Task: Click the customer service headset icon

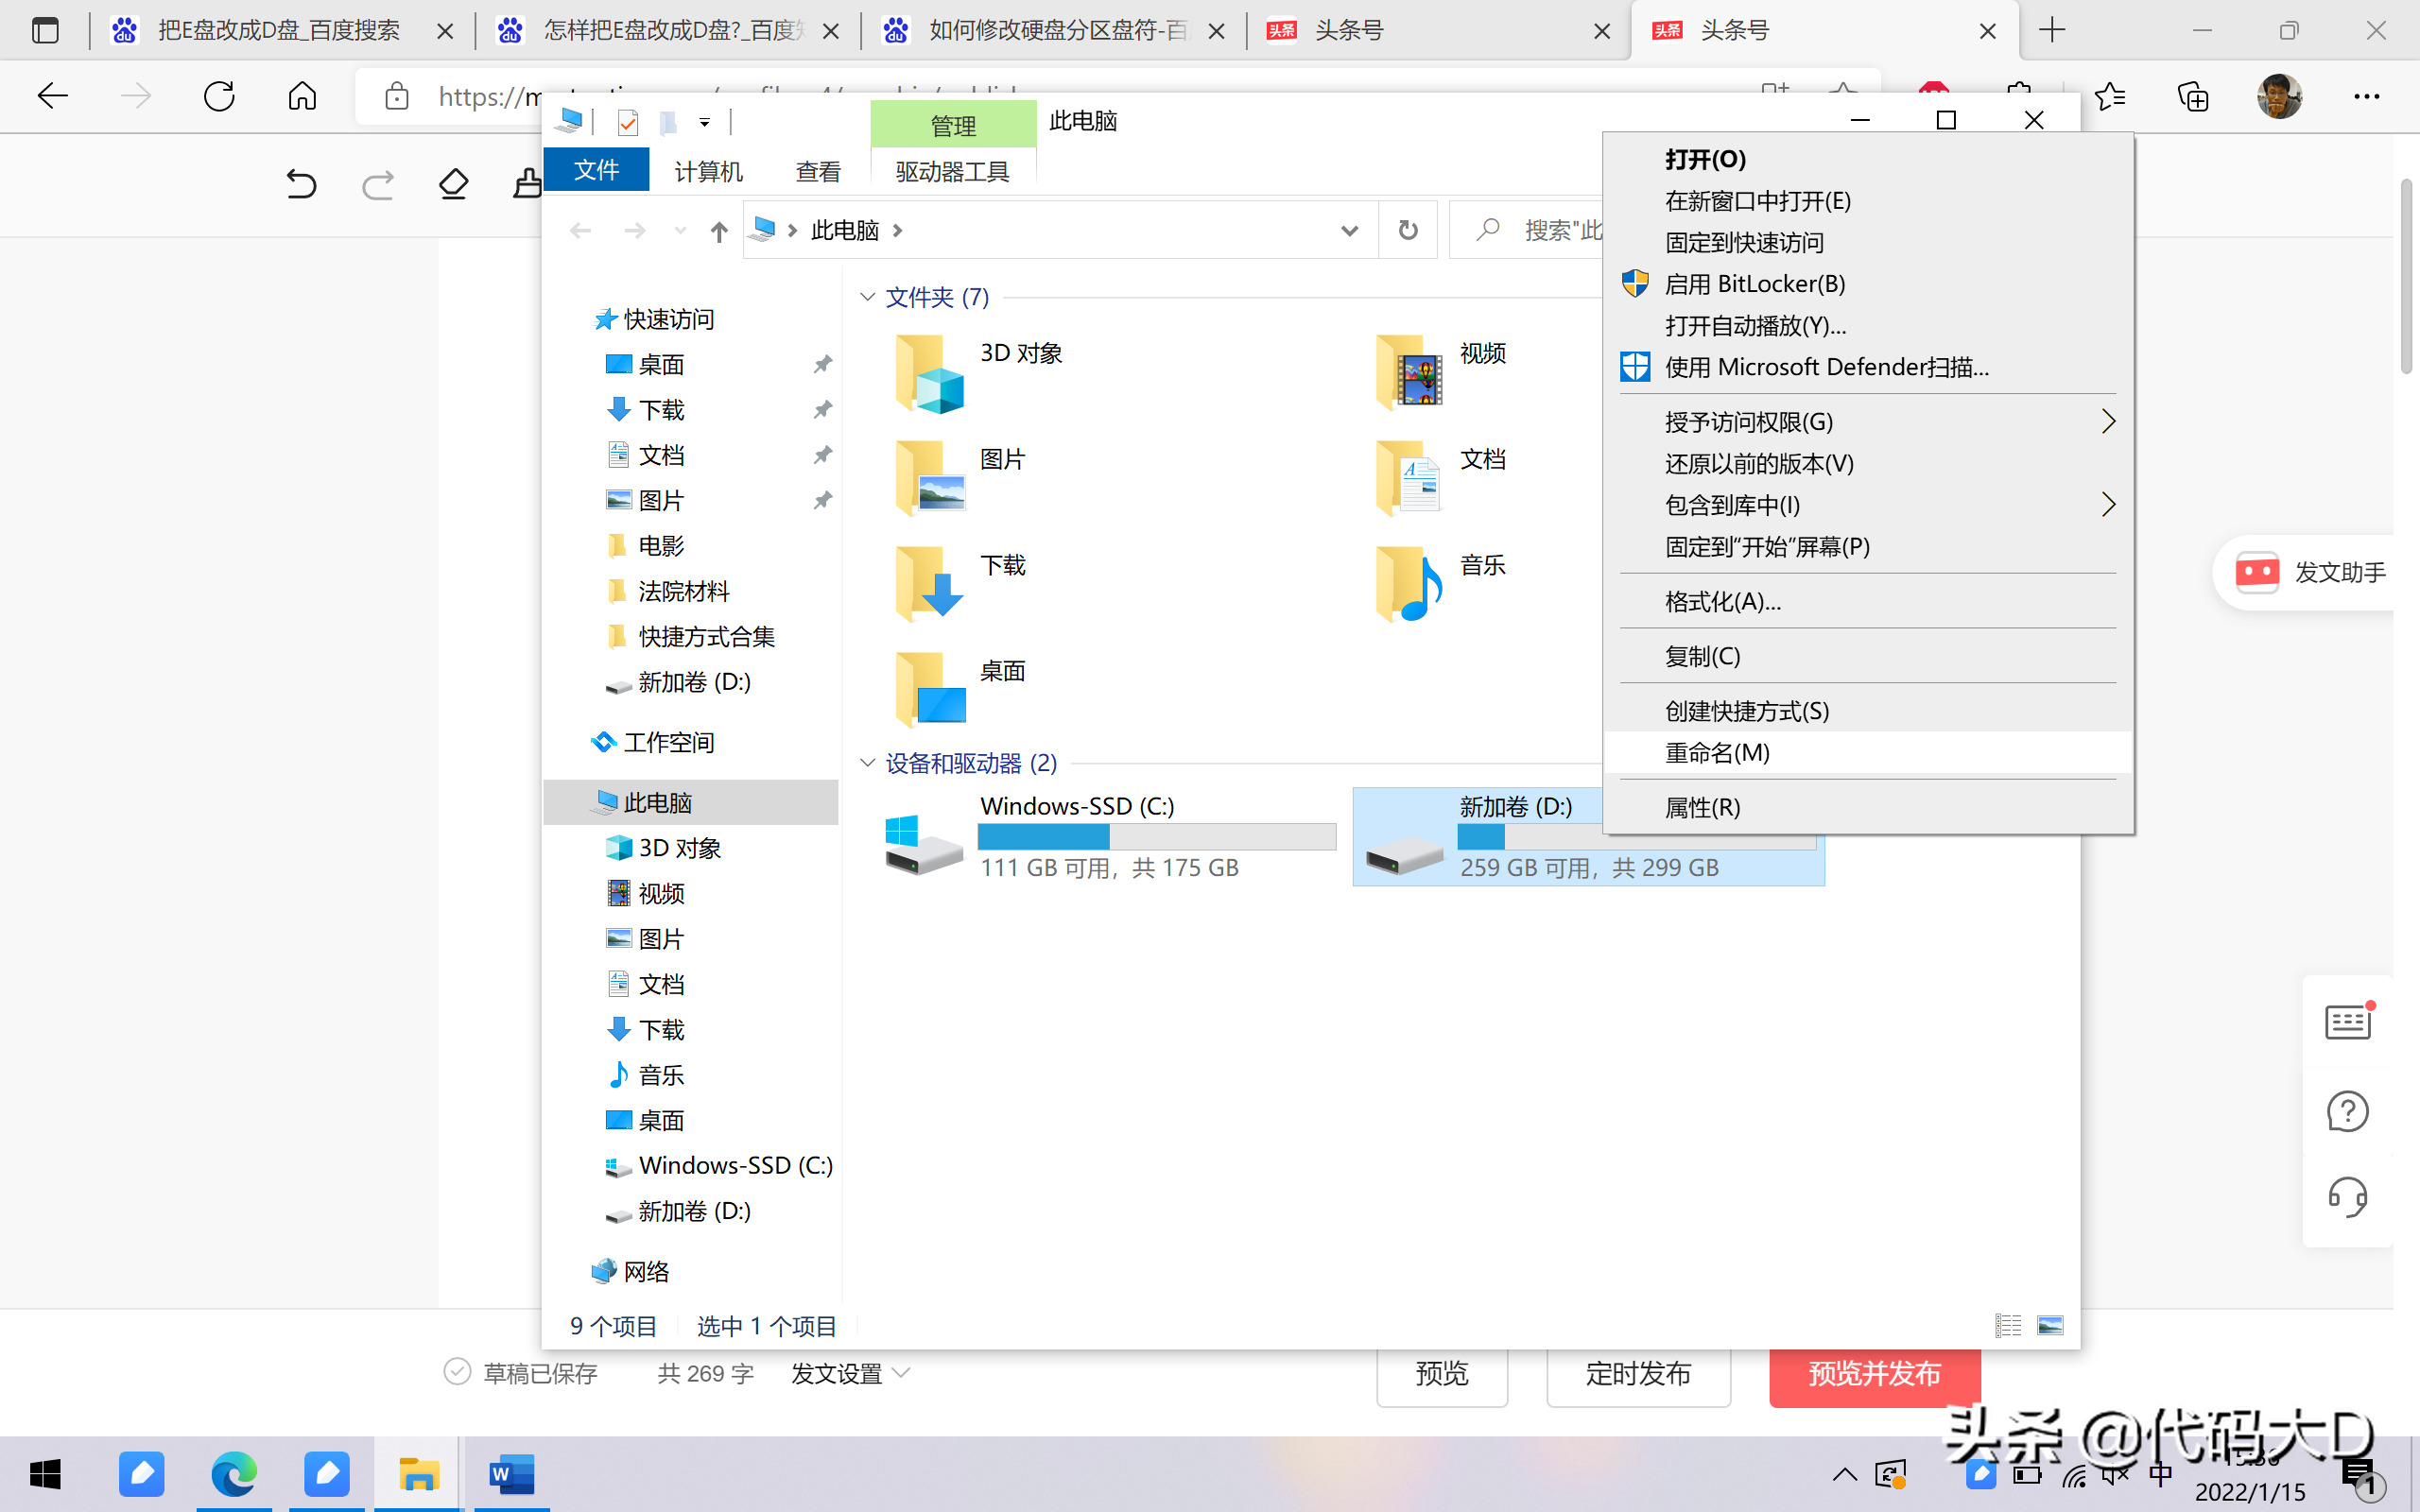Action: (2347, 1197)
